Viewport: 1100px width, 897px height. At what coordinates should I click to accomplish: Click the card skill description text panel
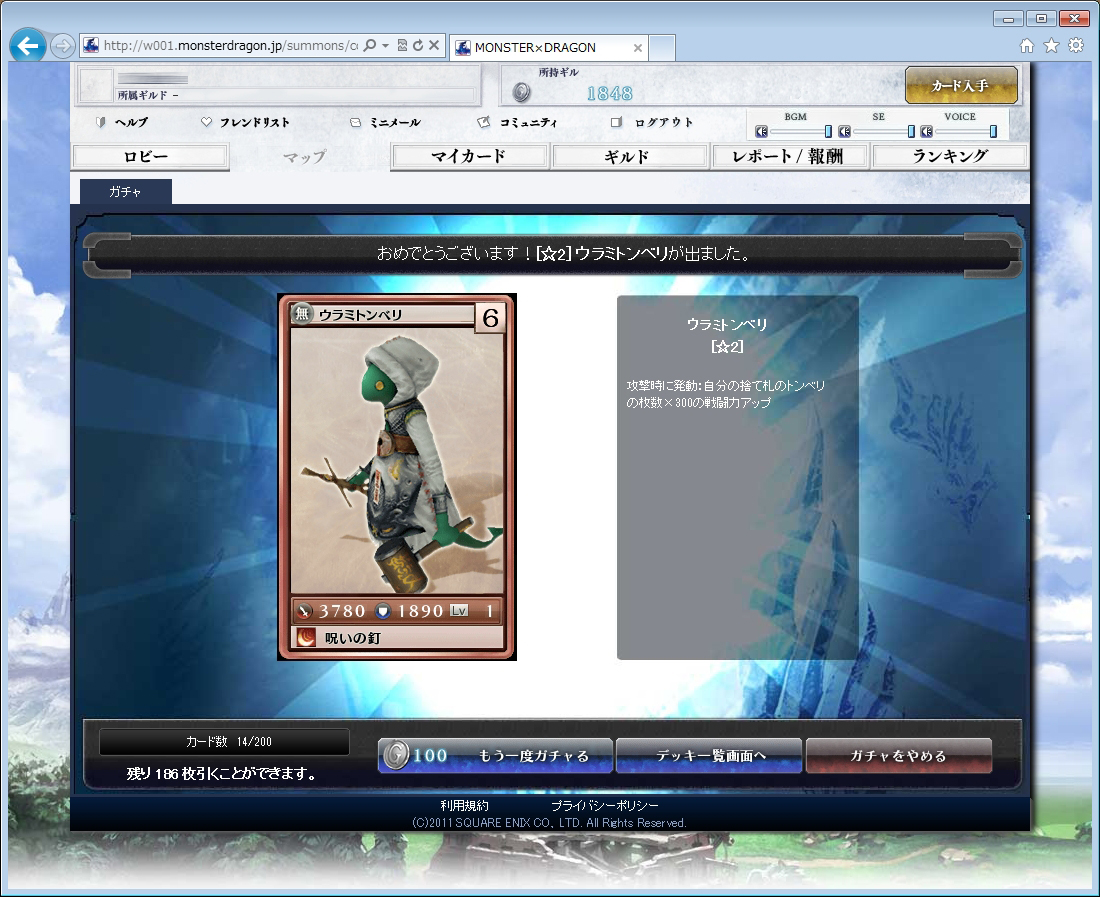(737, 477)
